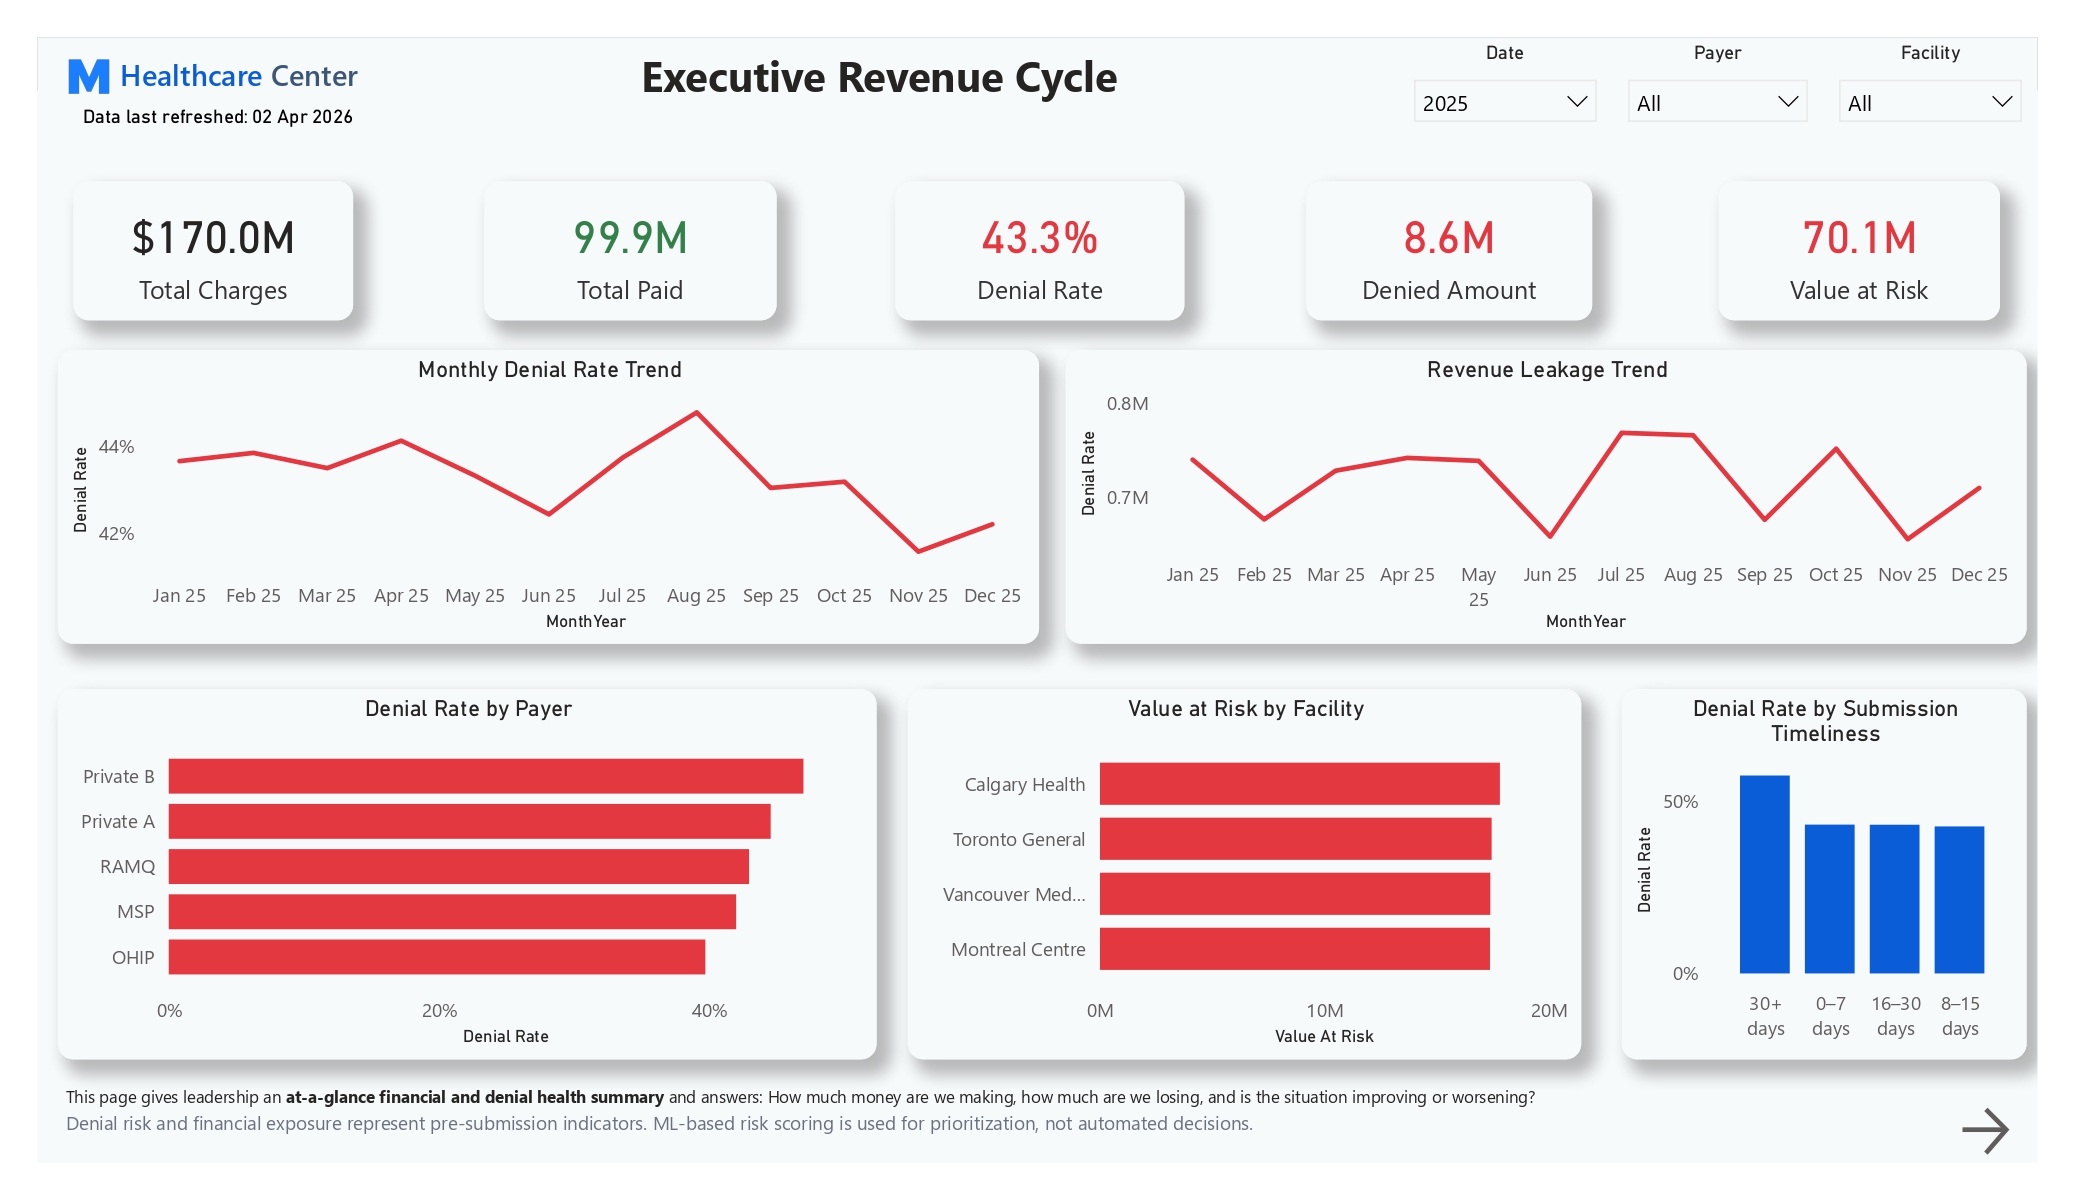Click the Healthcare Center title text
Viewport: 2075px width, 1200px height.
(x=239, y=76)
